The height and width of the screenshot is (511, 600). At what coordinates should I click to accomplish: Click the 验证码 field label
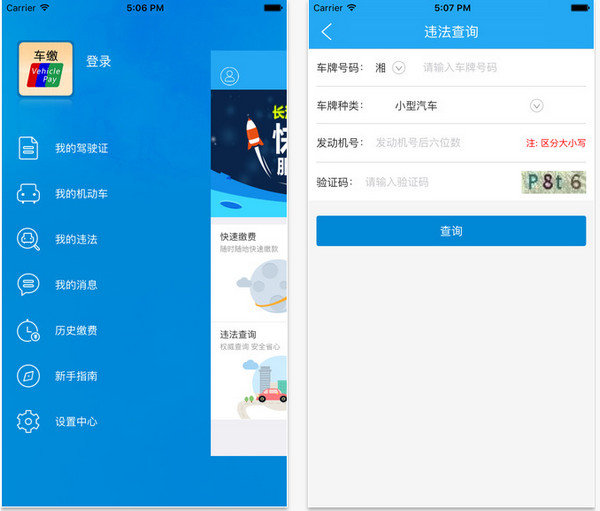[334, 182]
